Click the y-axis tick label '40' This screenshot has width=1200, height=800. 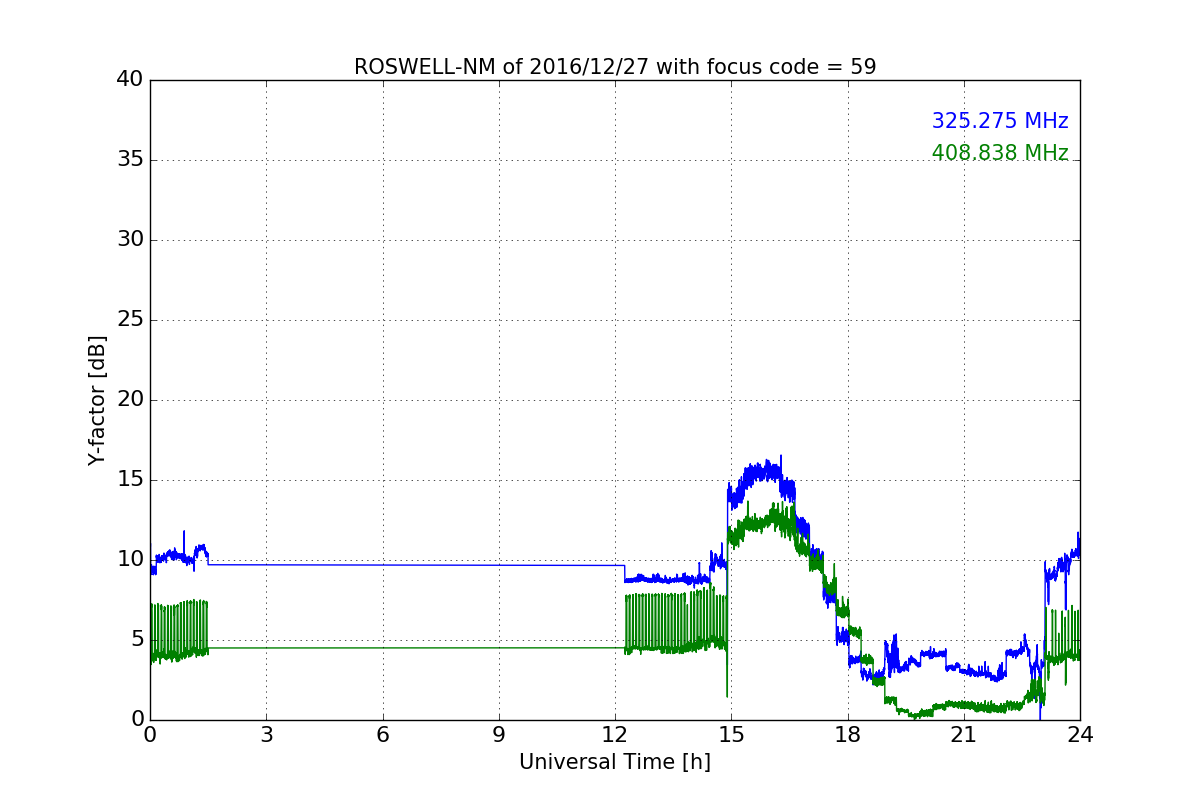130,79
